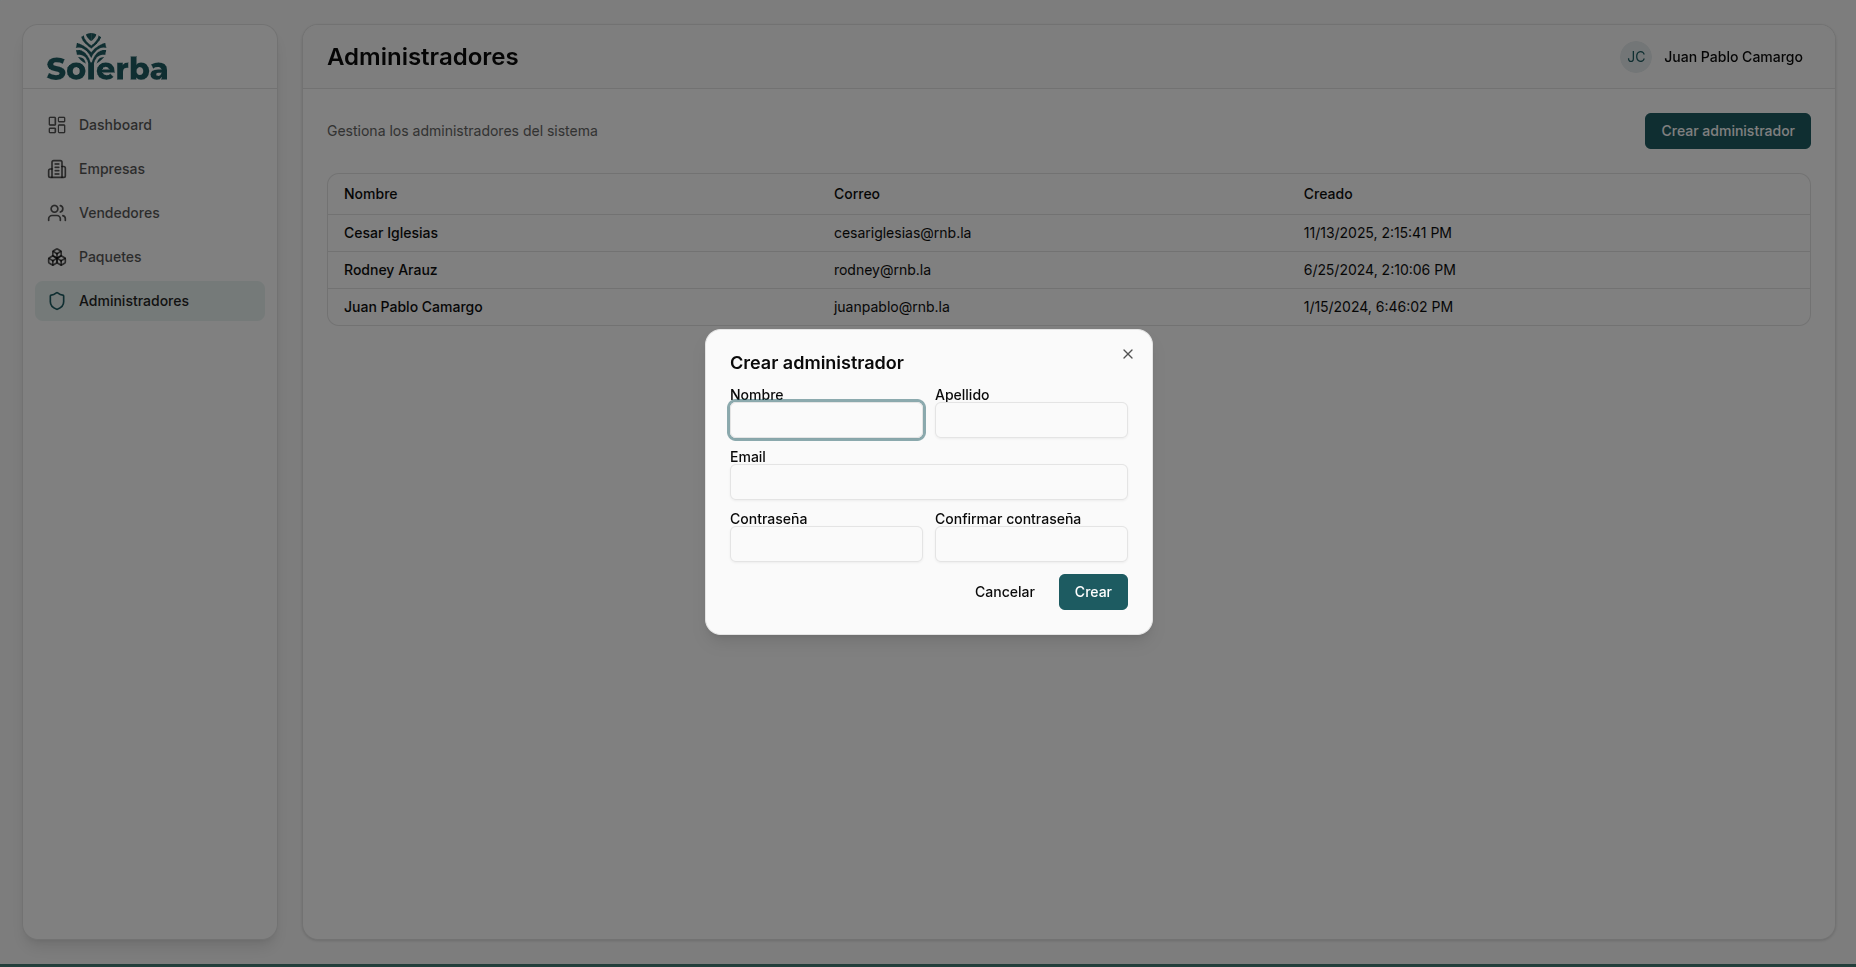Go to the Empresas section
This screenshot has width=1856, height=967.
click(x=112, y=169)
